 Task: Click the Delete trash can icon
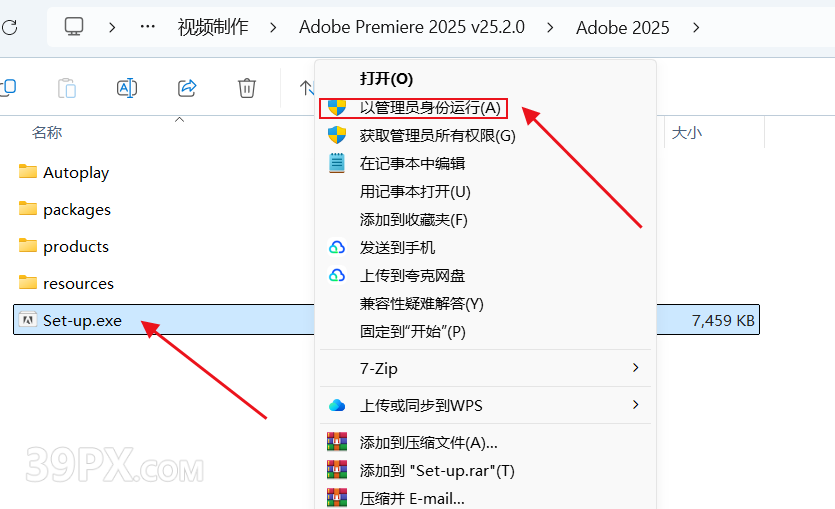(x=247, y=88)
